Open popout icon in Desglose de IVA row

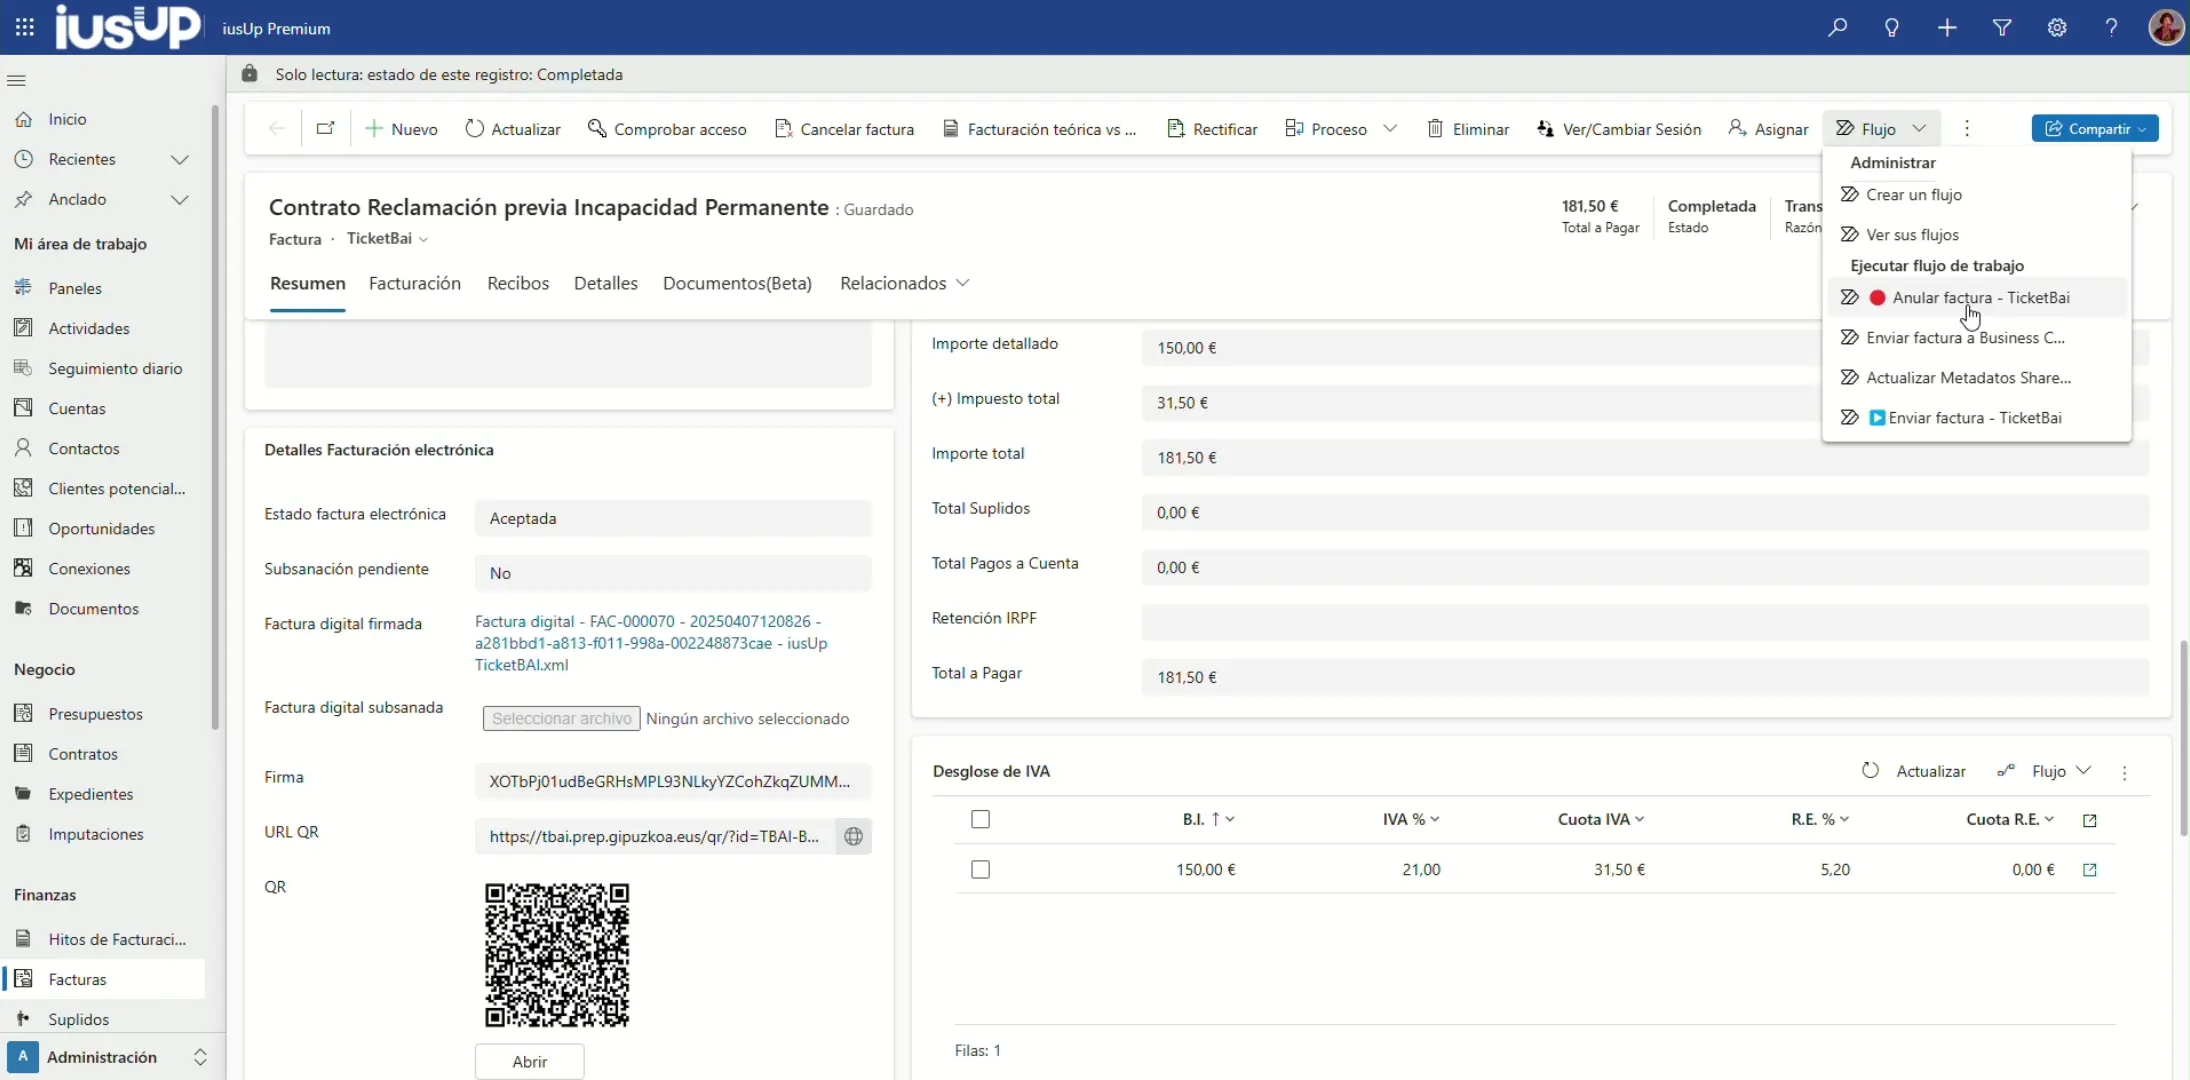click(2089, 870)
